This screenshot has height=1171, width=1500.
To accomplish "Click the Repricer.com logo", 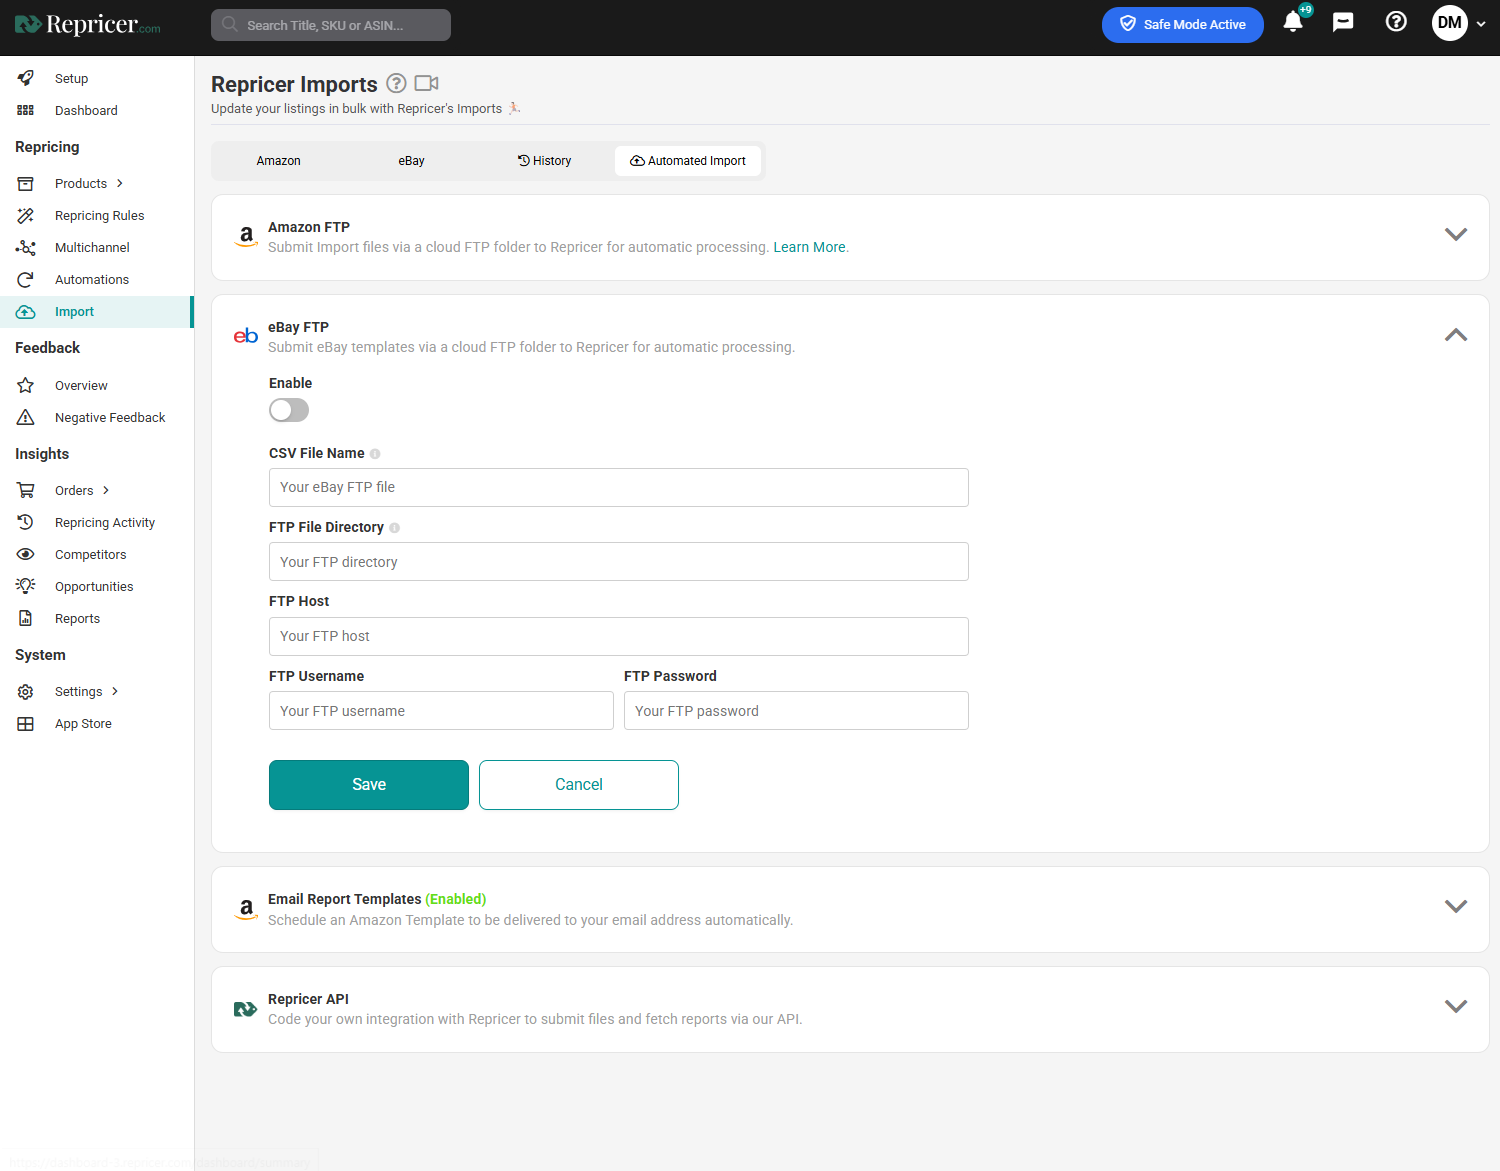I will [88, 25].
